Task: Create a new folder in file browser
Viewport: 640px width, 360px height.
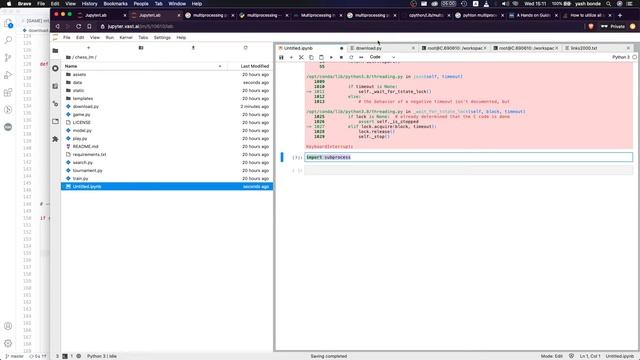Action: click(141, 48)
